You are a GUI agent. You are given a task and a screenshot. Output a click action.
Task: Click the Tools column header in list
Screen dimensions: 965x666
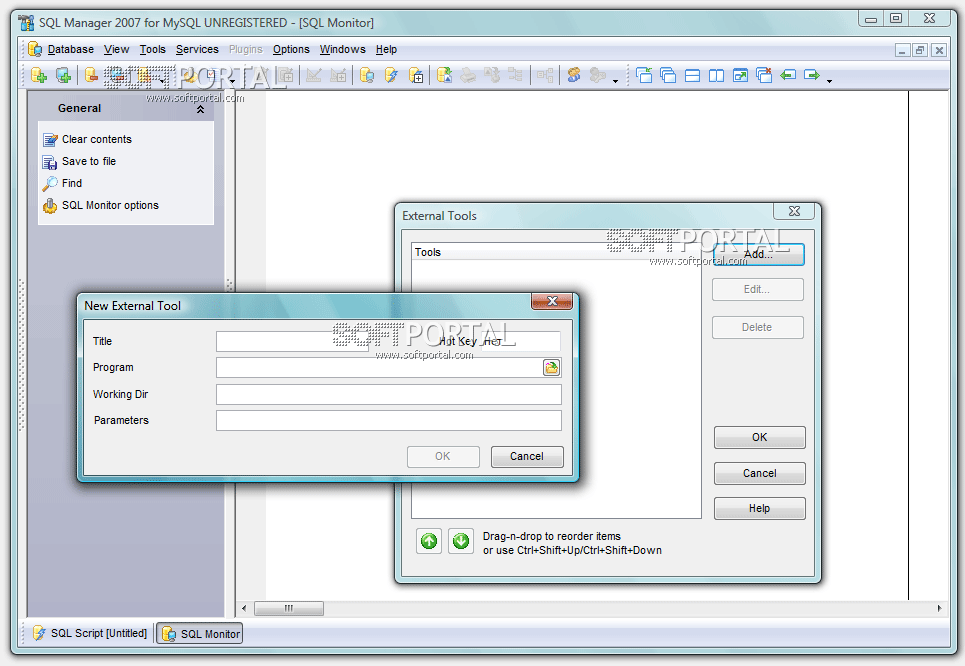pos(556,252)
